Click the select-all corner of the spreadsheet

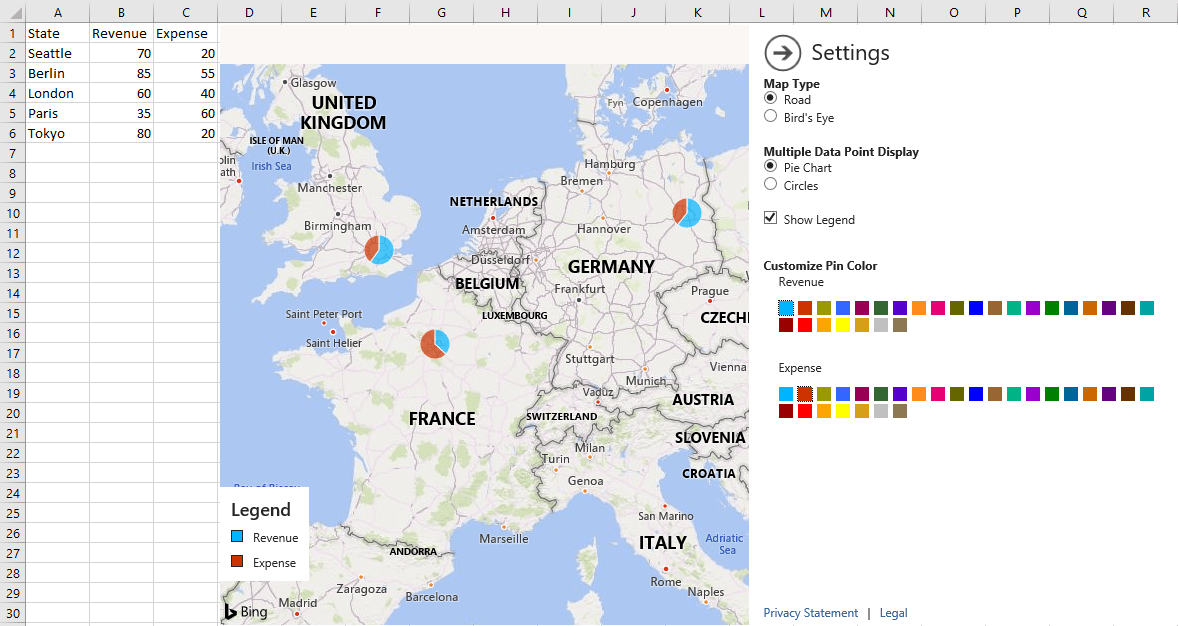pos(12,12)
